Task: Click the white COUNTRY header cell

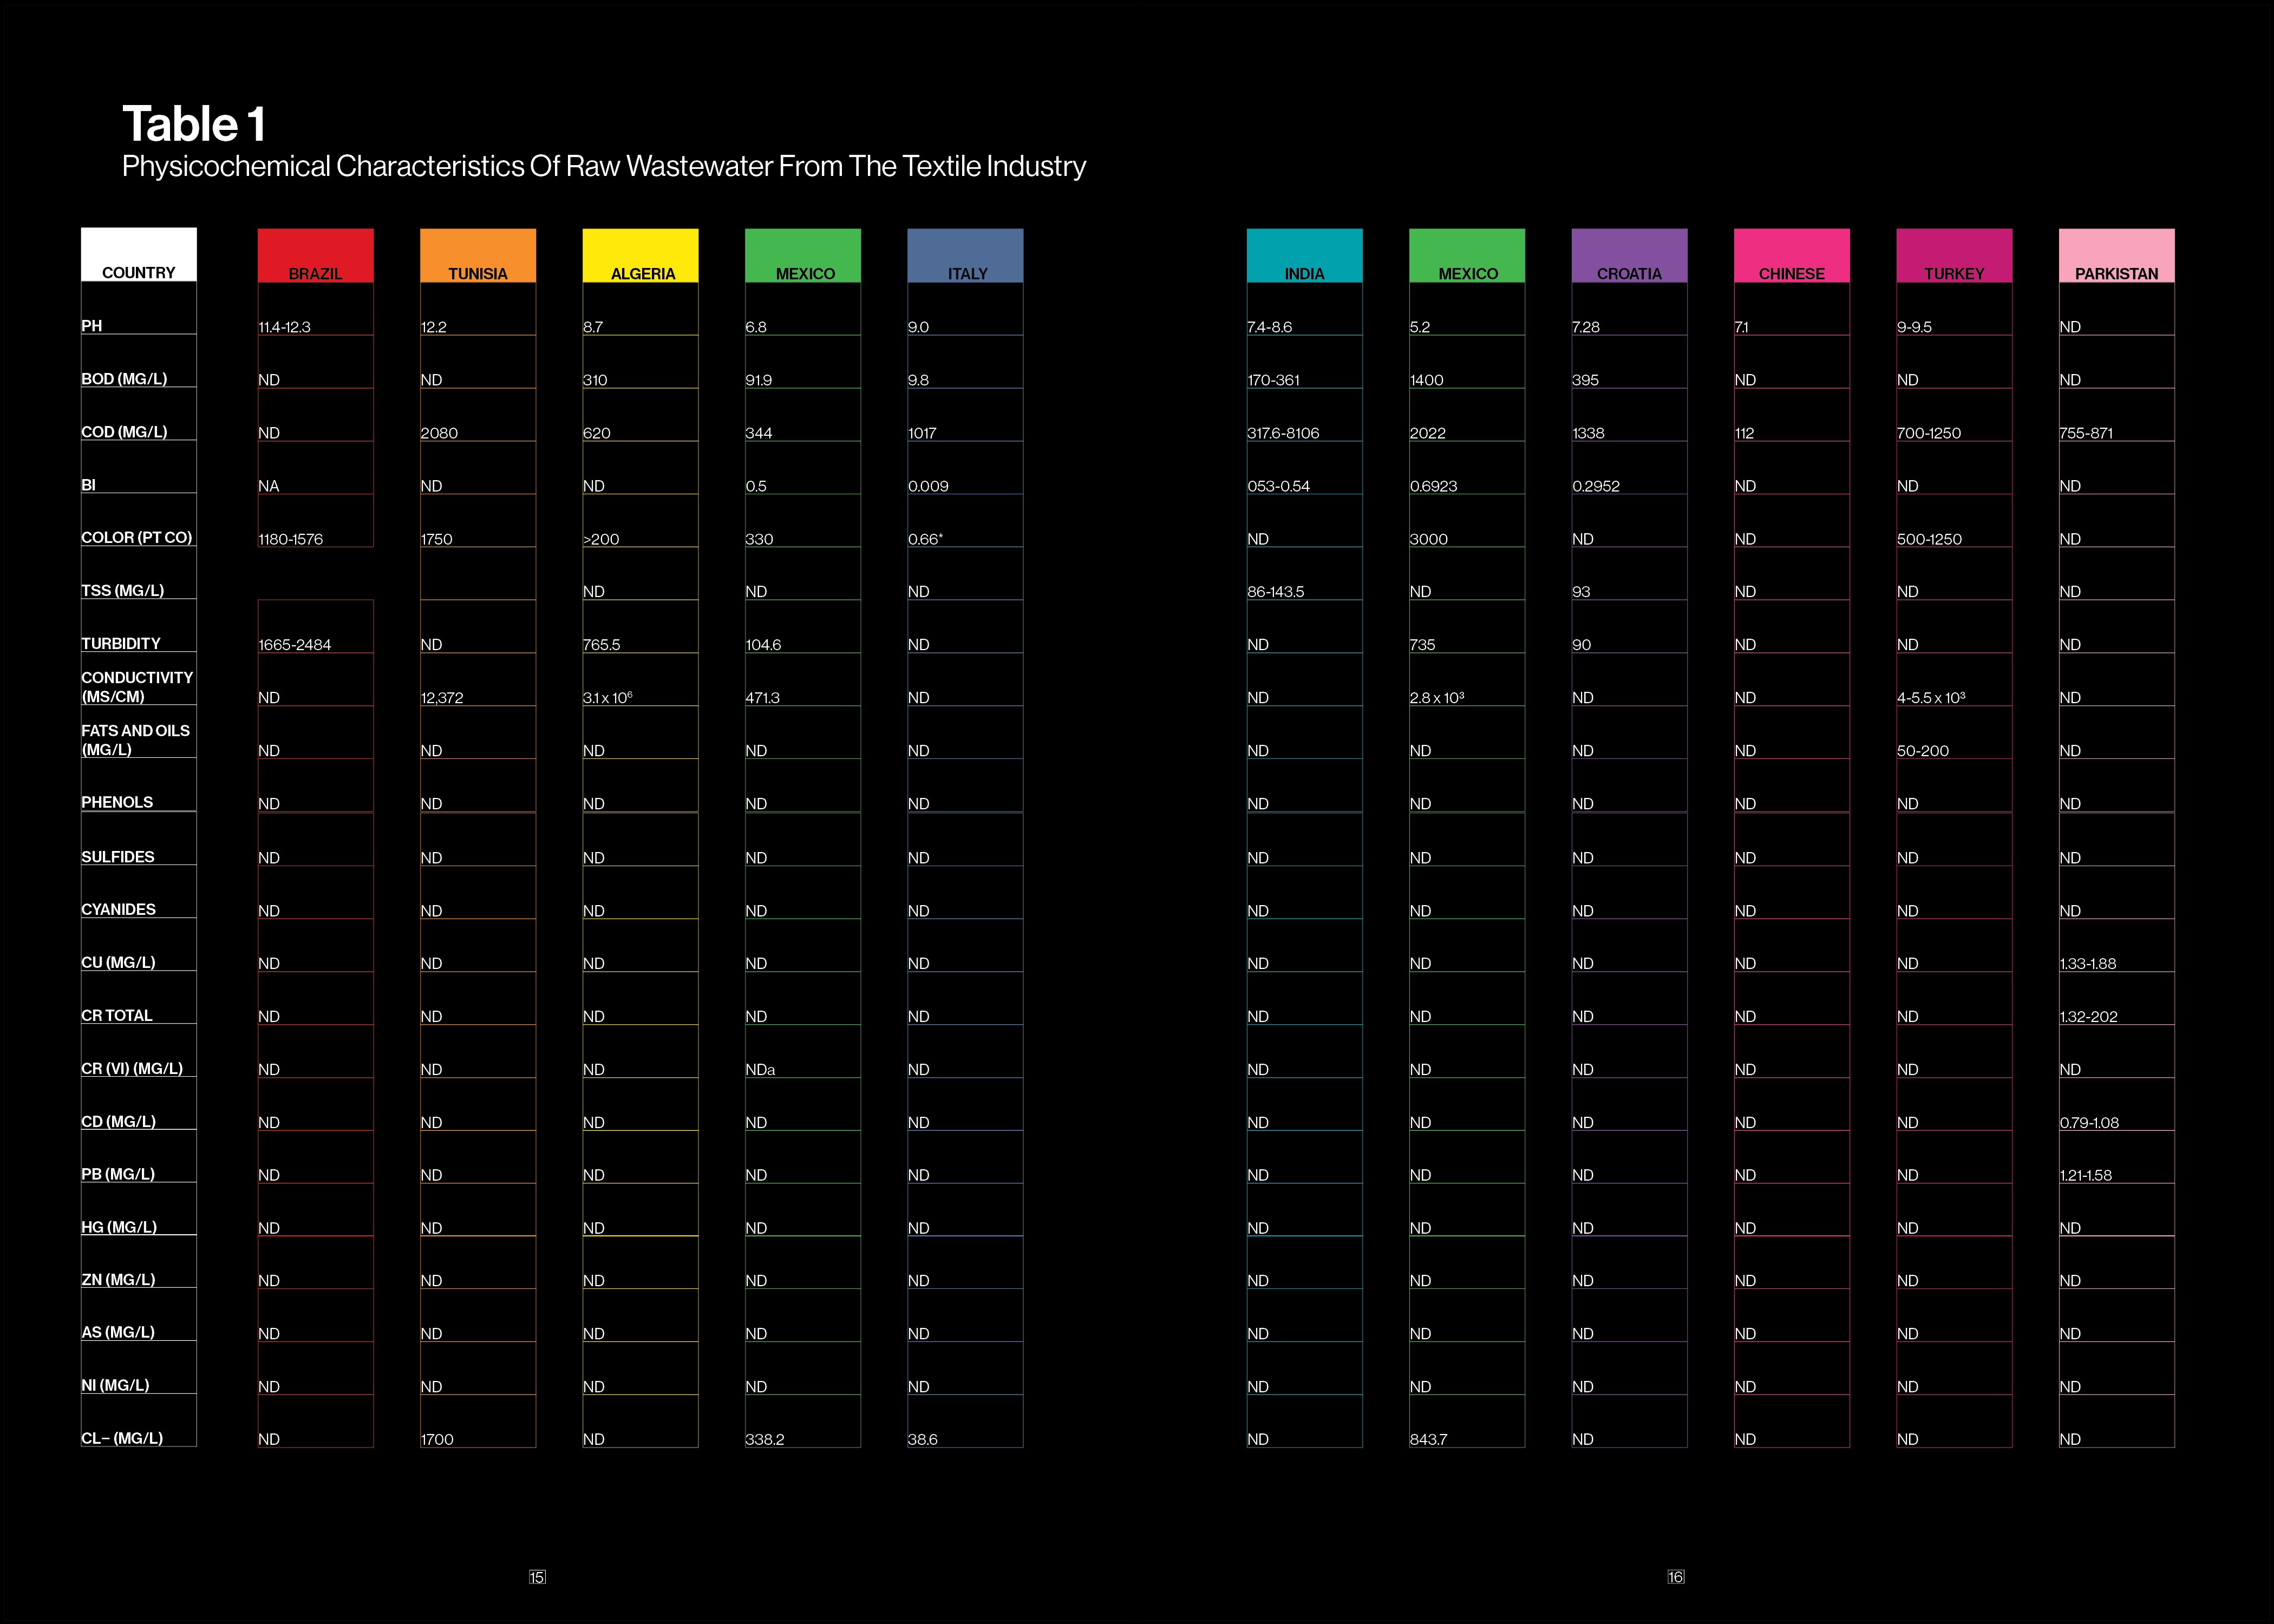Action: (x=138, y=255)
